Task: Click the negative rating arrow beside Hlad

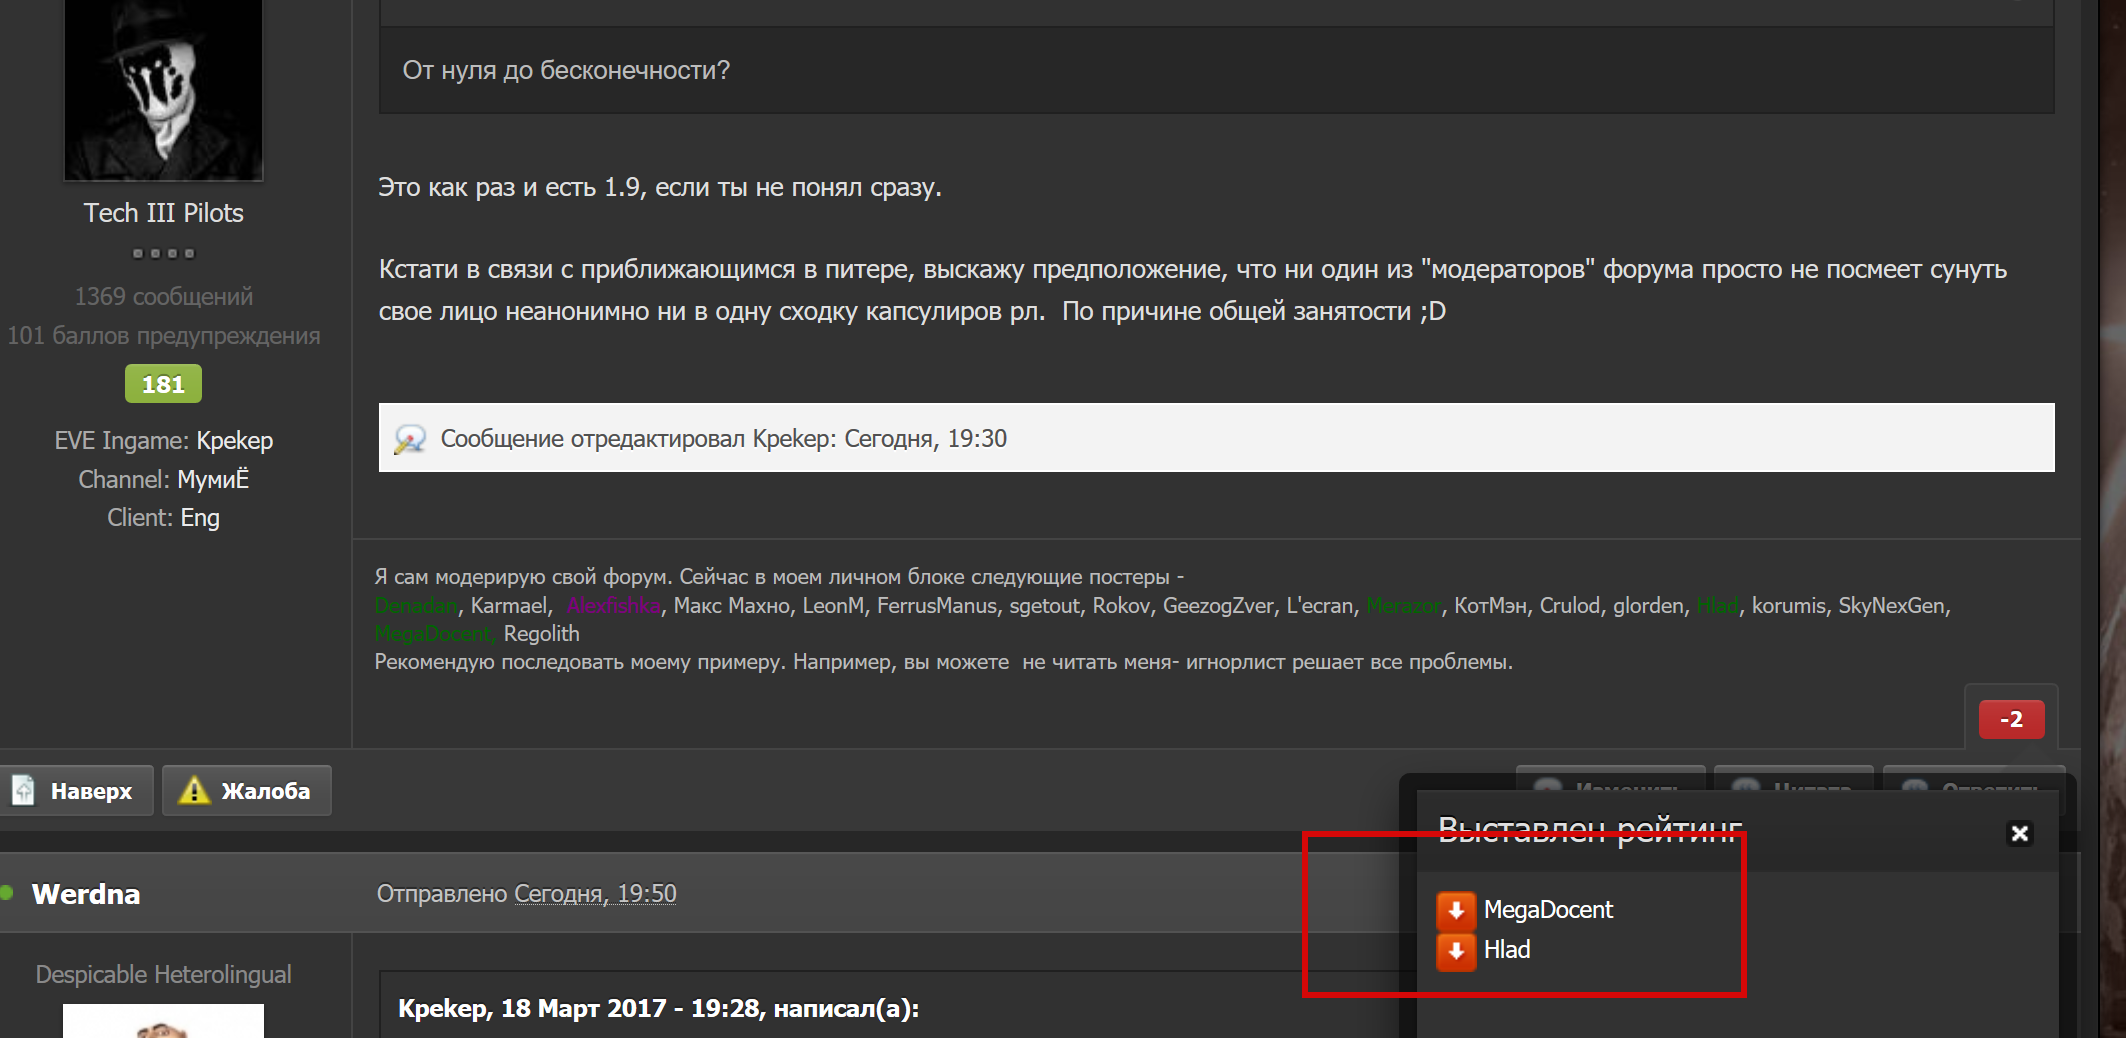Action: 1456,950
